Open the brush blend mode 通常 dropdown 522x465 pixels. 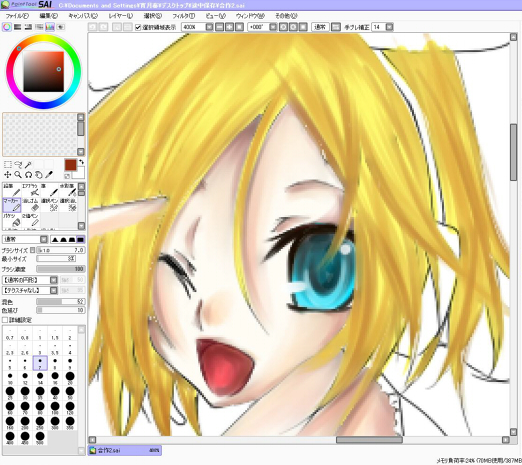tap(44, 239)
